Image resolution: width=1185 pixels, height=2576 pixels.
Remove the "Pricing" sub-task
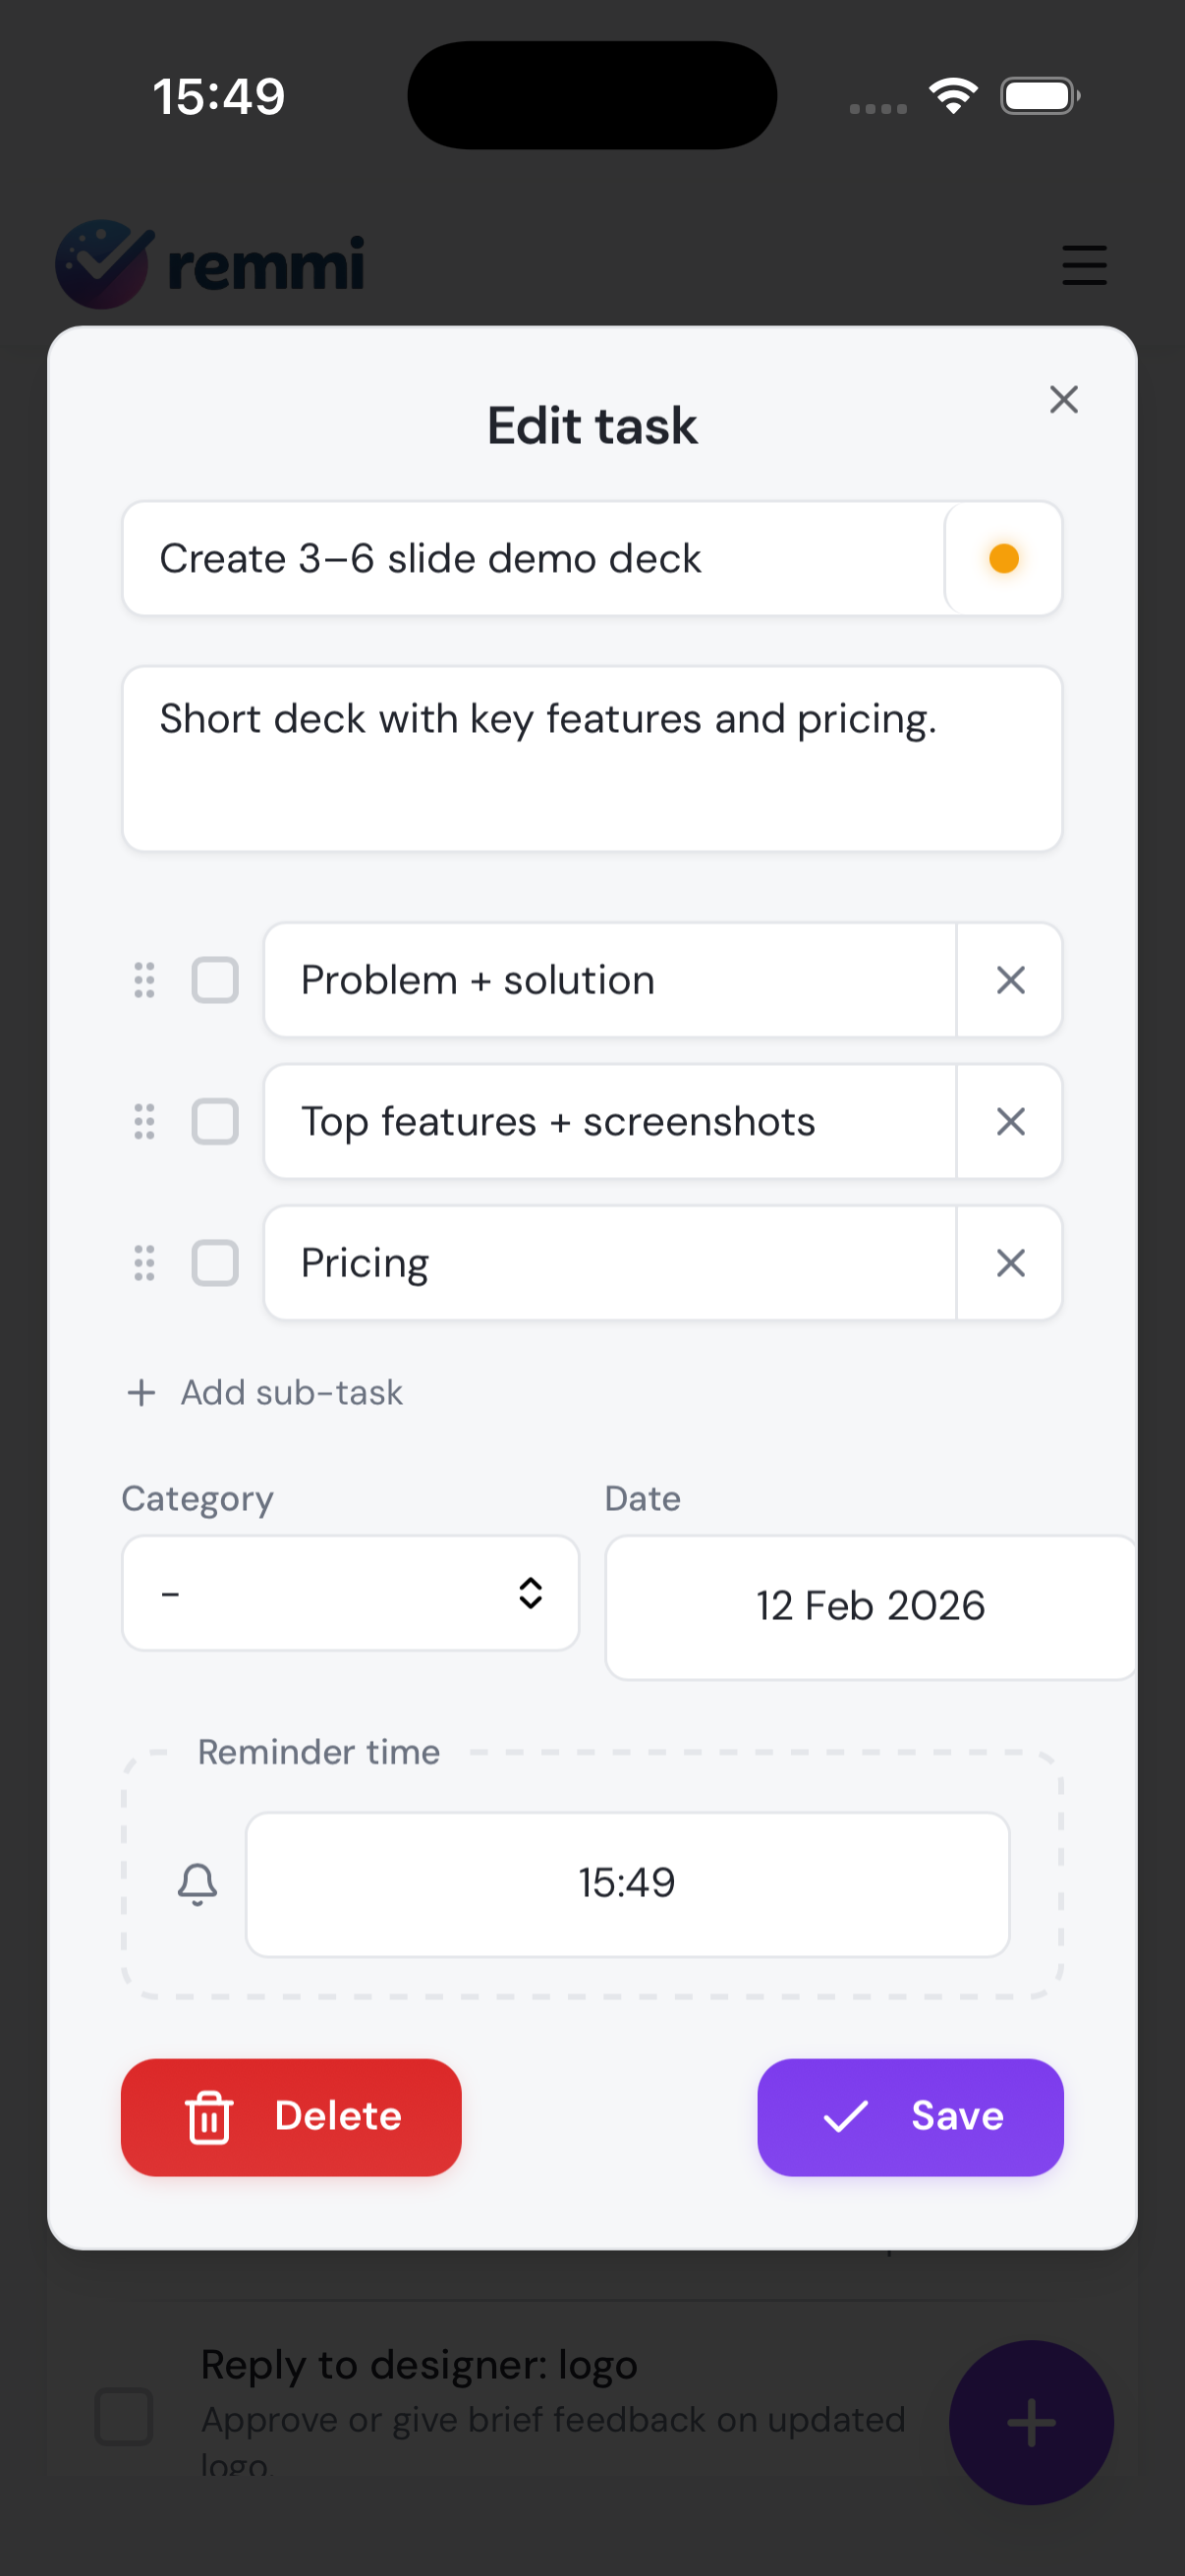[x=1010, y=1263]
